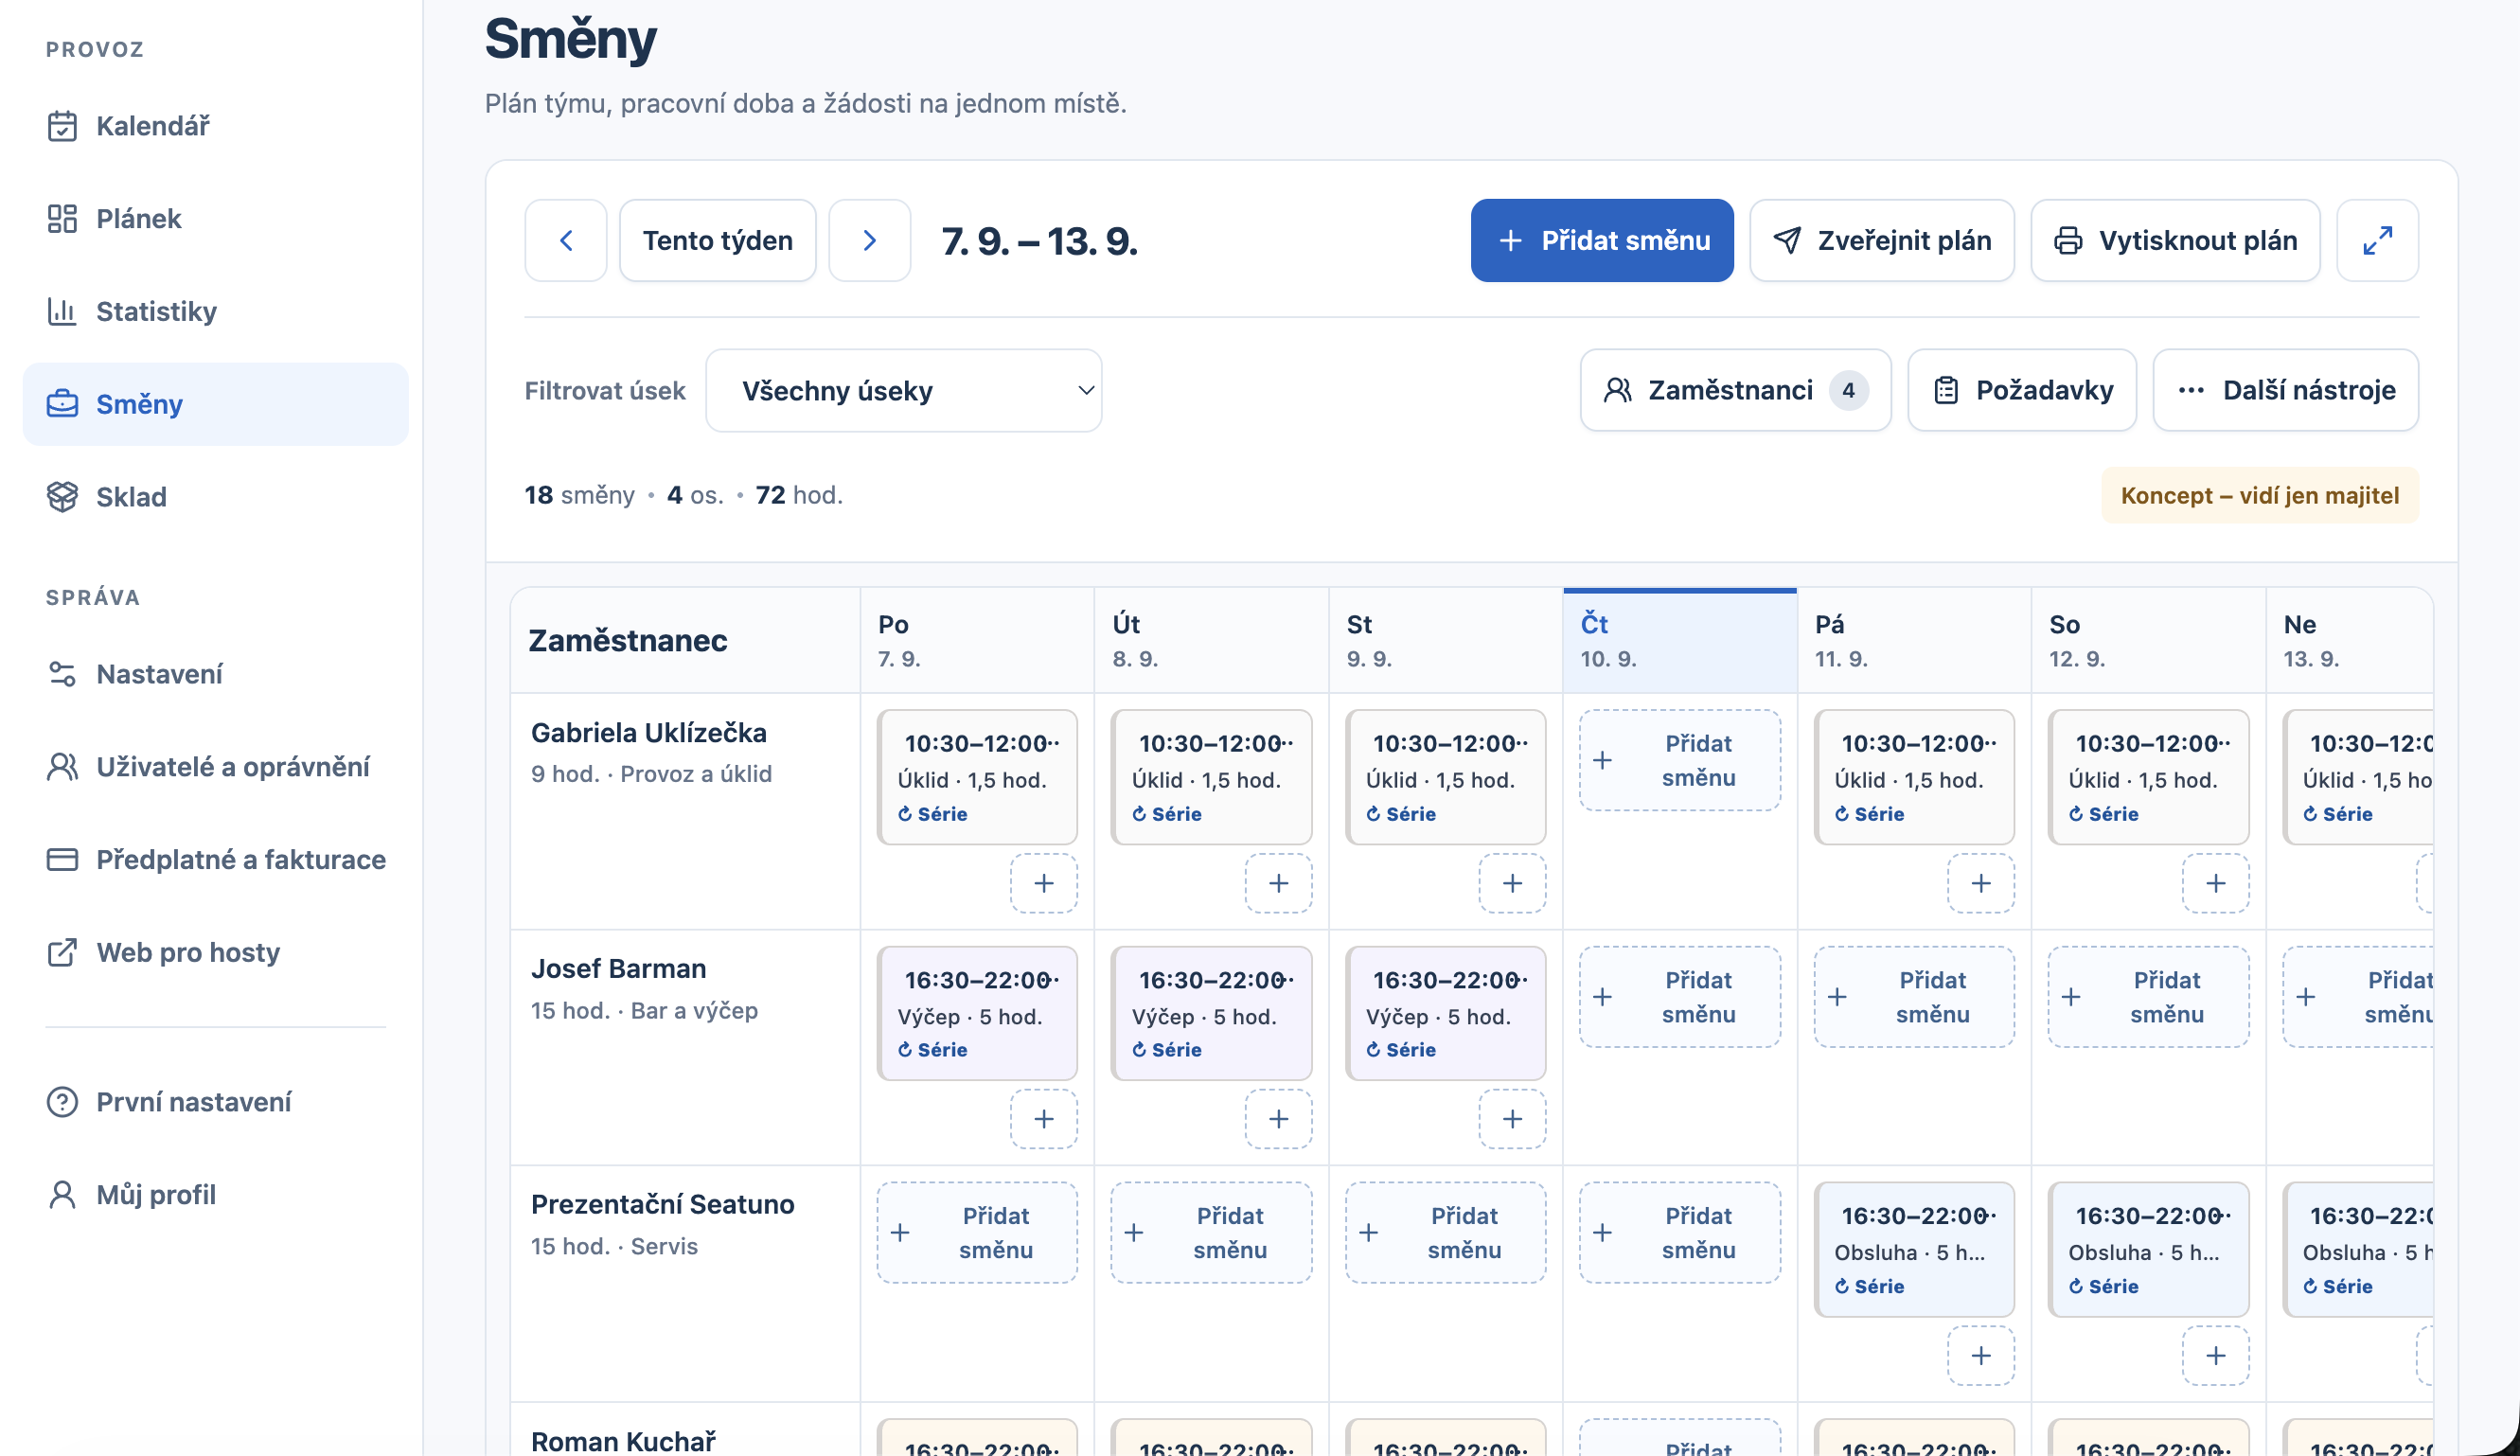2520x1456 pixels.
Task: Add another Friday shift for Prezentační Seatuno
Action: tap(1981, 1356)
